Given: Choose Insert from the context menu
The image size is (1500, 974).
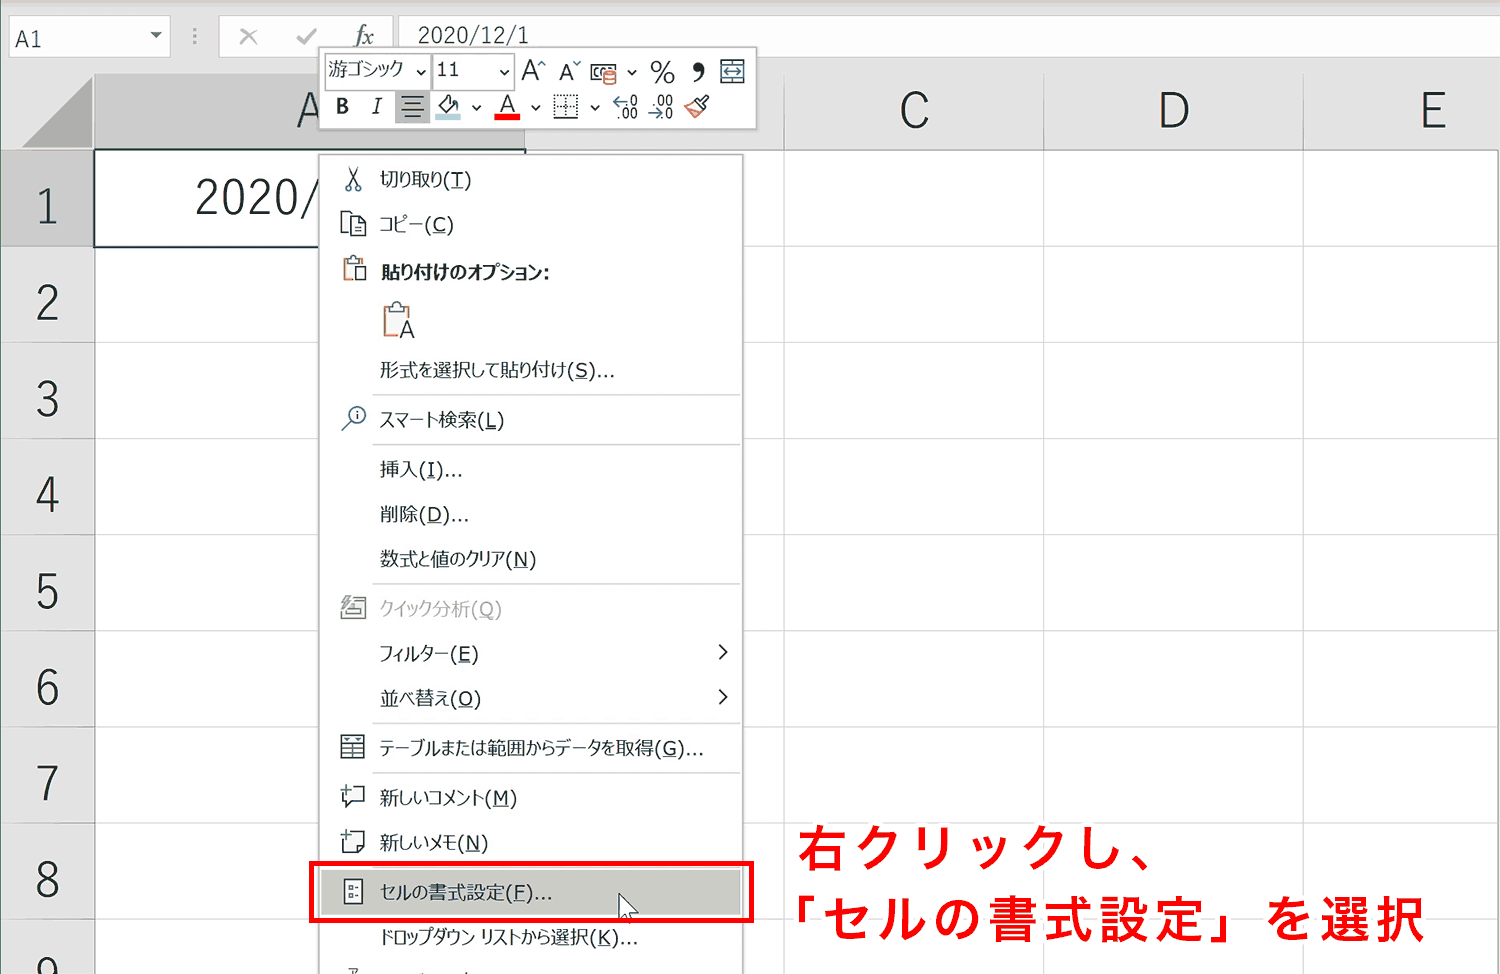Looking at the screenshot, I should tap(531, 469).
